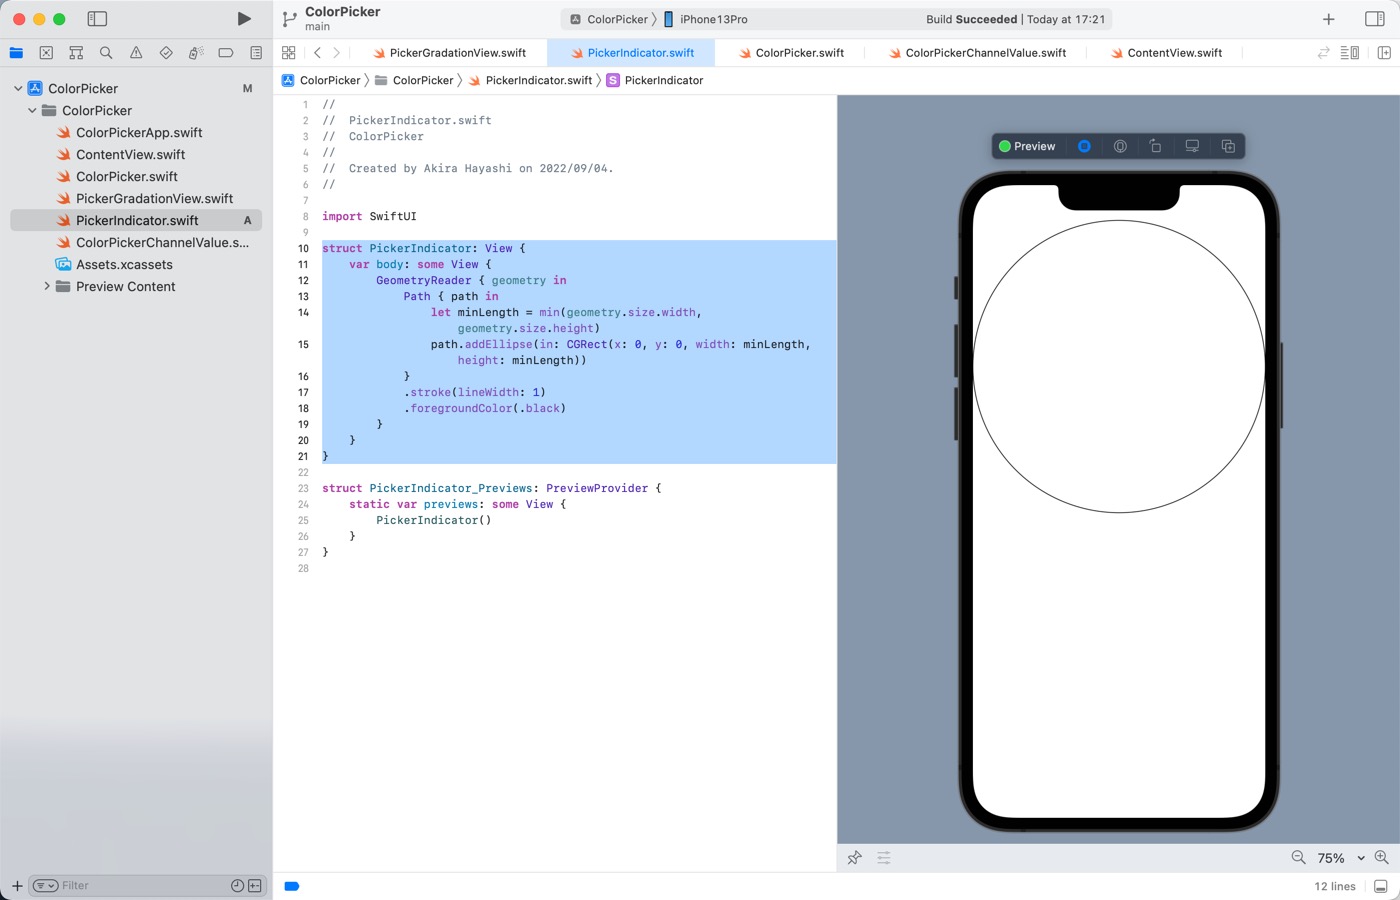Toggle the debug area panel
This screenshot has width=1400, height=900.
click(x=1381, y=887)
